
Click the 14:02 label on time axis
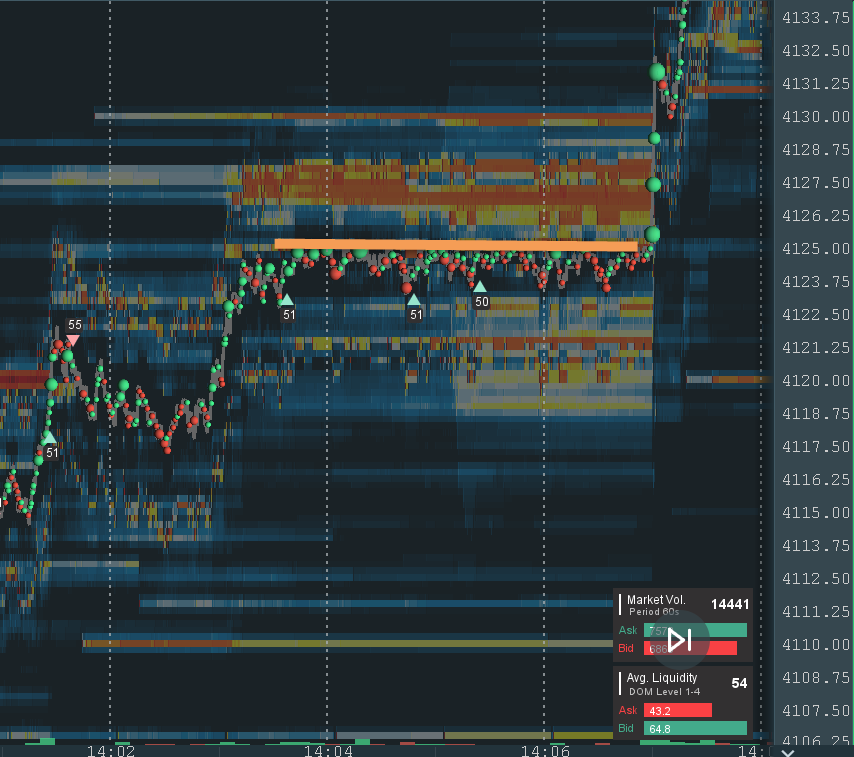click(x=110, y=749)
